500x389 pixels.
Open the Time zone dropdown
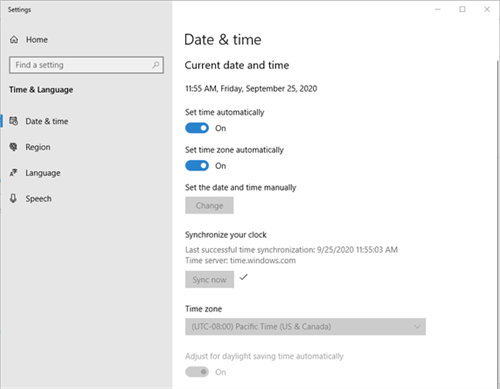(305, 327)
